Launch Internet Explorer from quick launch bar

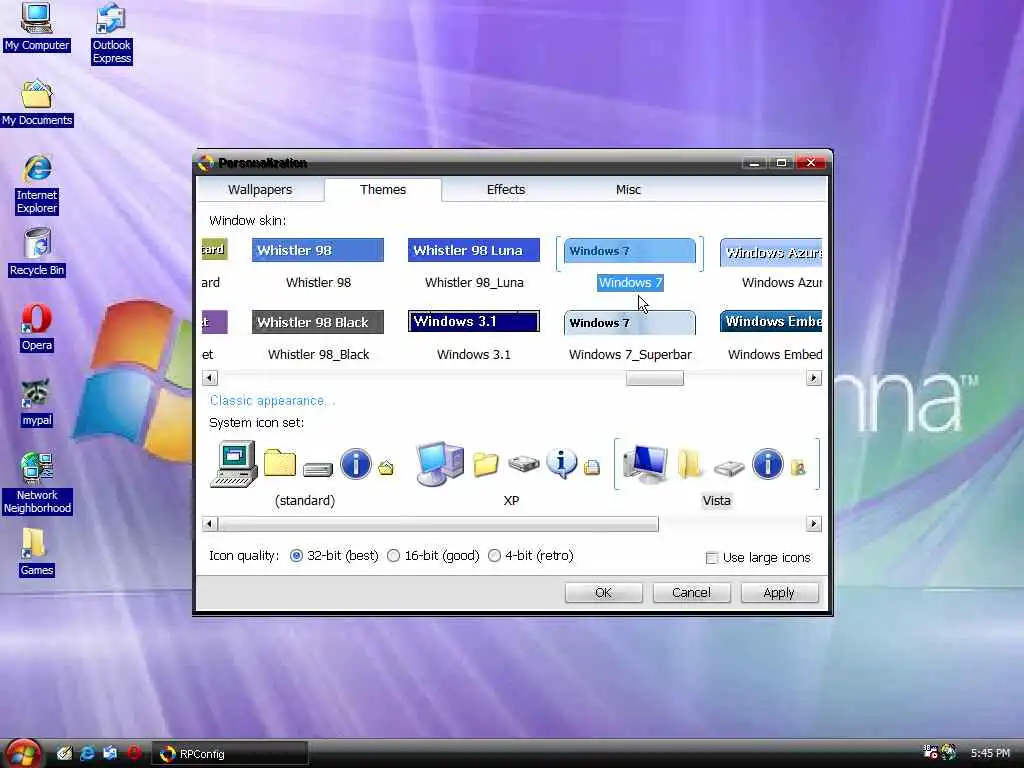(x=87, y=754)
